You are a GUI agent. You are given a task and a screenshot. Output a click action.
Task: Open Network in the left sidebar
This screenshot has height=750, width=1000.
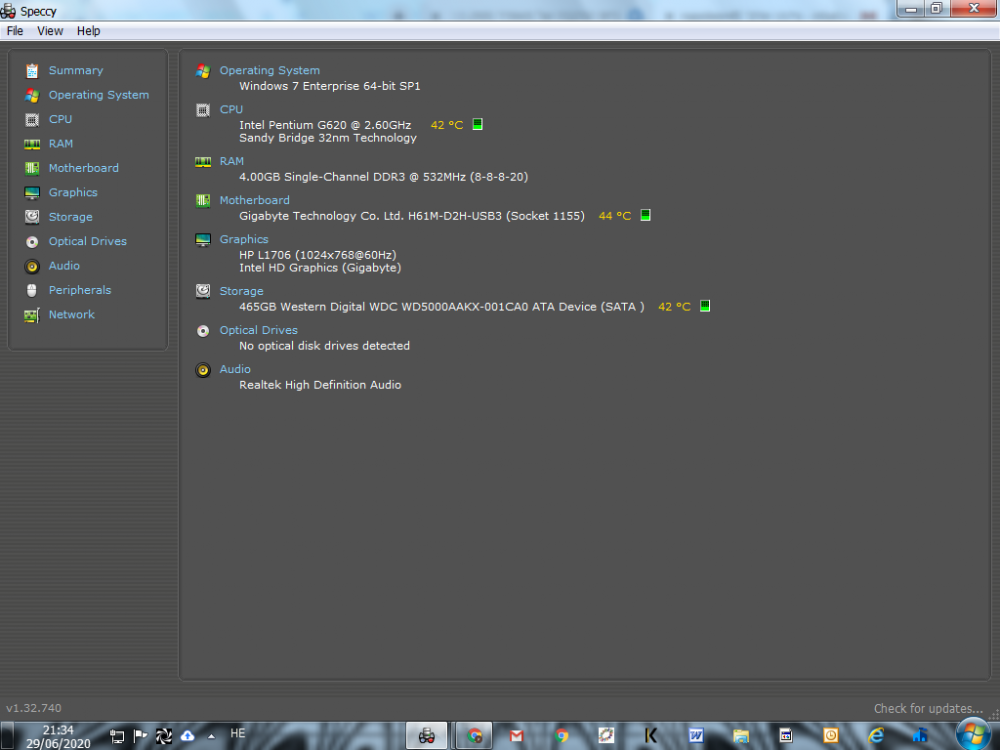71,314
